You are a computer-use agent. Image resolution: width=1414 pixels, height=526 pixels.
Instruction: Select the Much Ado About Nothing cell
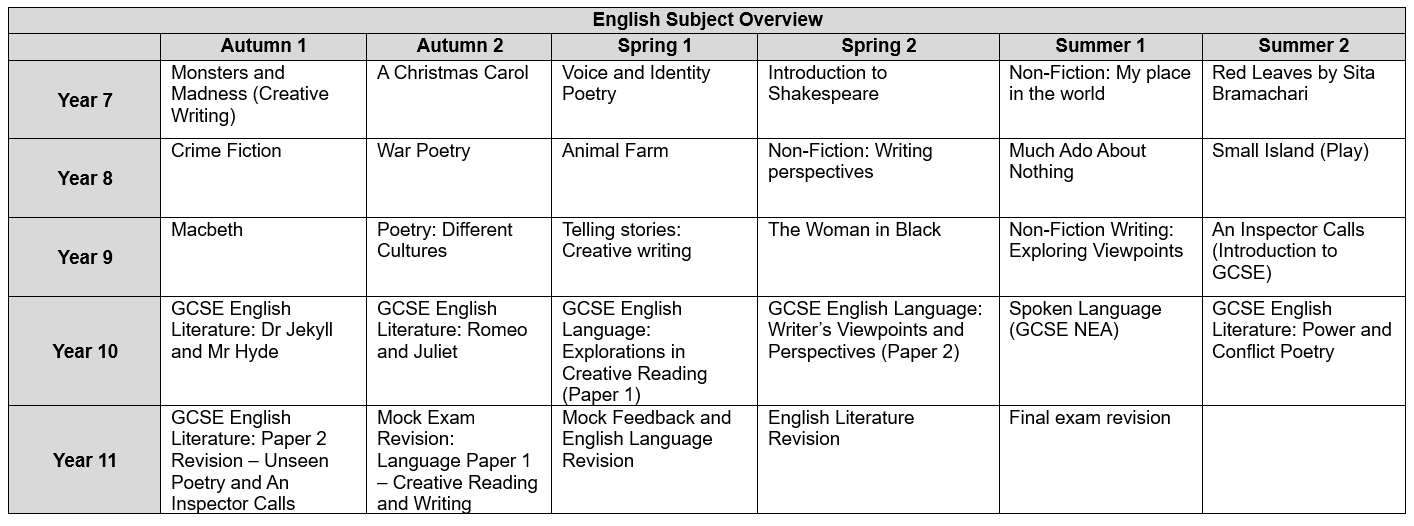[x=1100, y=178]
